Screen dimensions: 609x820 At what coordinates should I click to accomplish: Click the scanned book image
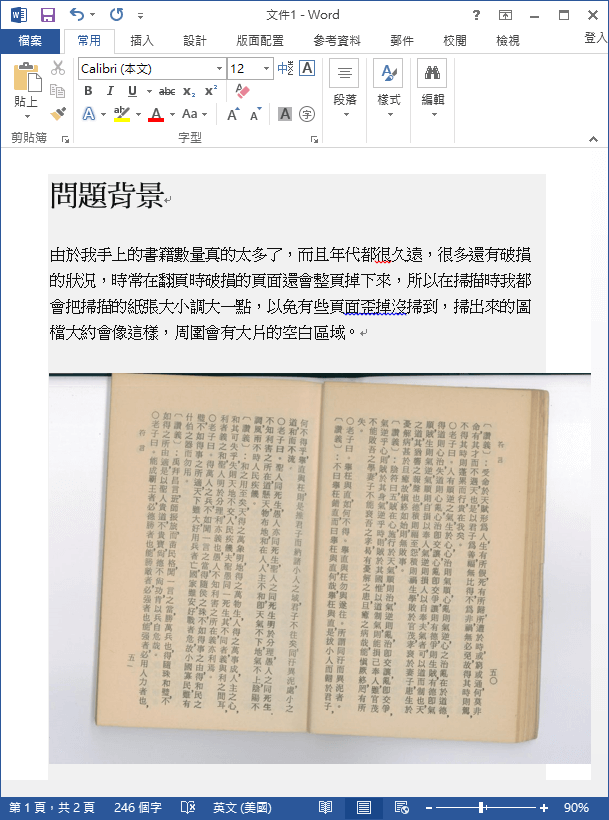[x=320, y=568]
